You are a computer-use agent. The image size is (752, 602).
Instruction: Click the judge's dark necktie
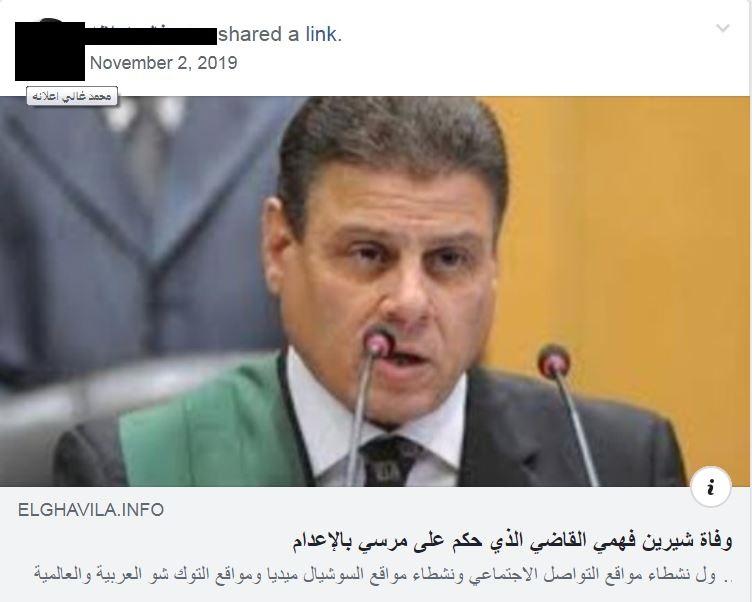[x=388, y=460]
